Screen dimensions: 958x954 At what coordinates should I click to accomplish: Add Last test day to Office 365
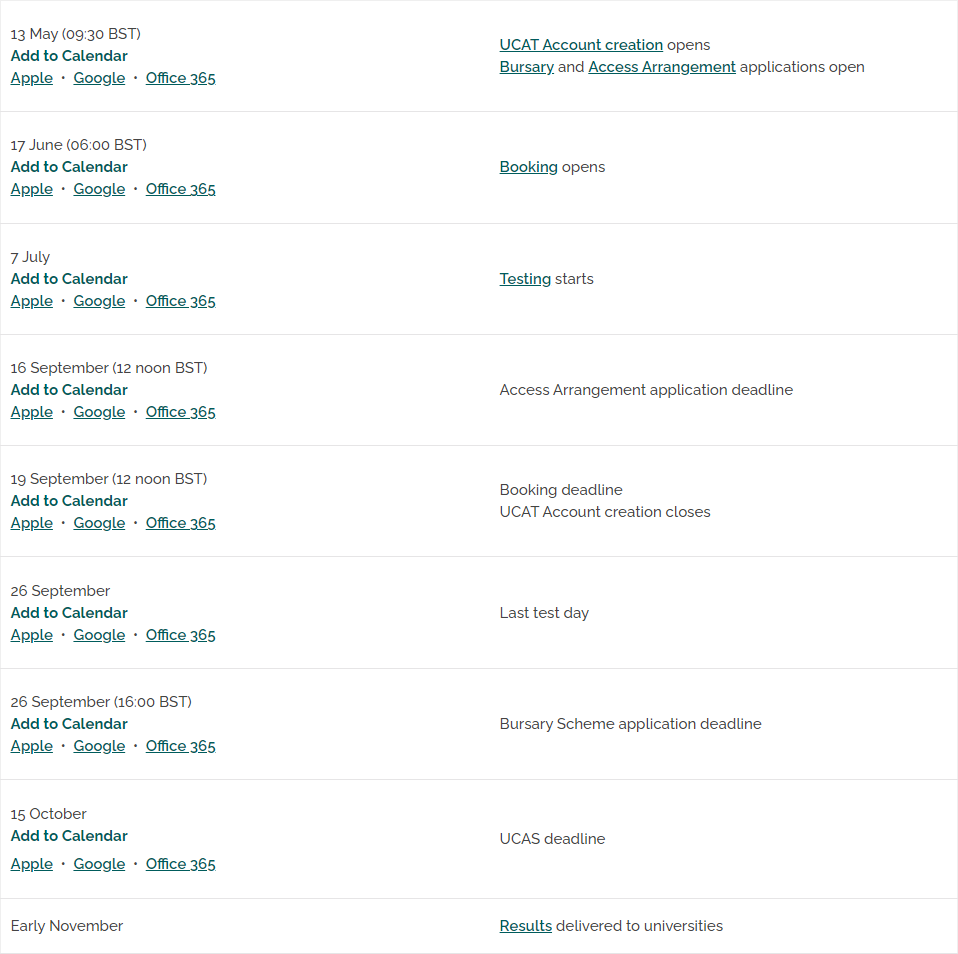coord(180,635)
